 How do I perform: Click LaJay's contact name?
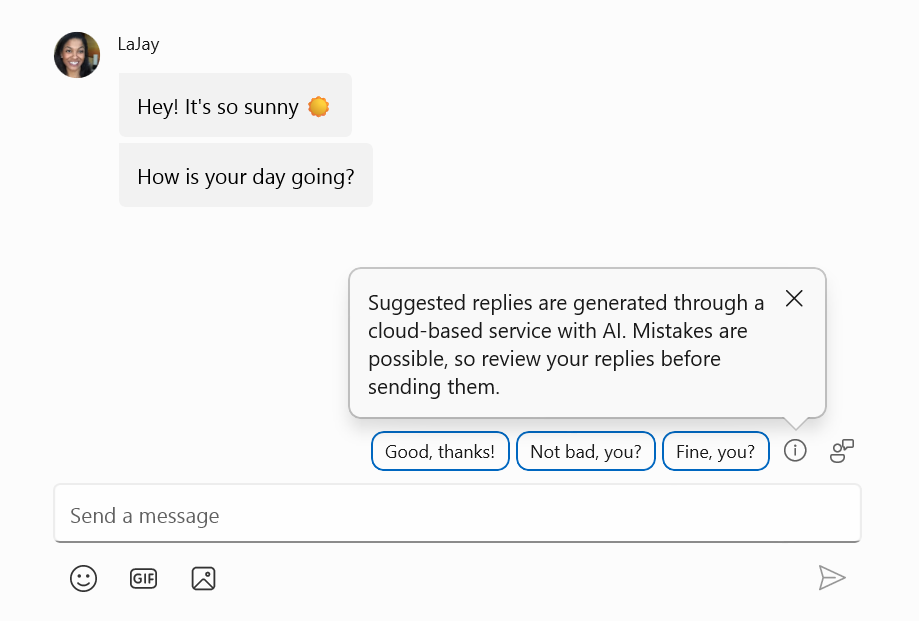pos(139,43)
